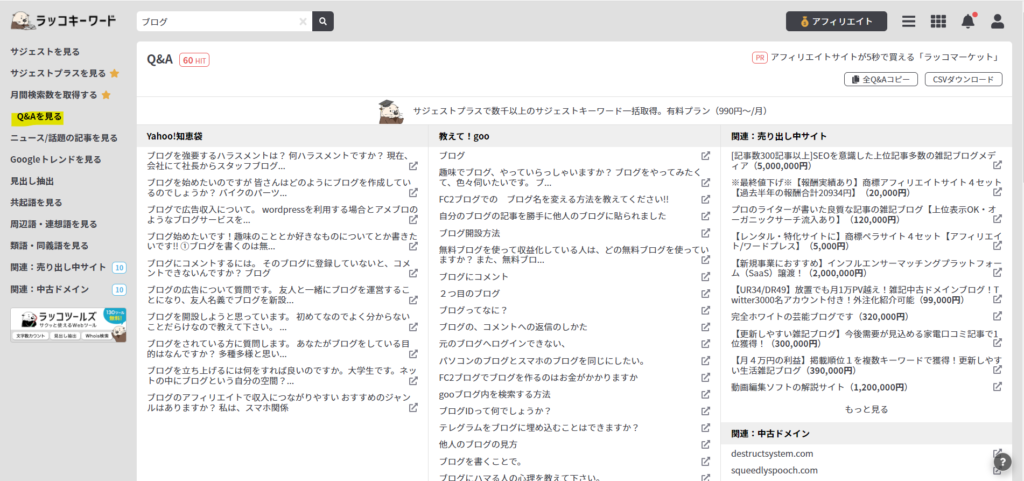
Task: Open external link for '２つ目のブログ'
Action: point(705,293)
